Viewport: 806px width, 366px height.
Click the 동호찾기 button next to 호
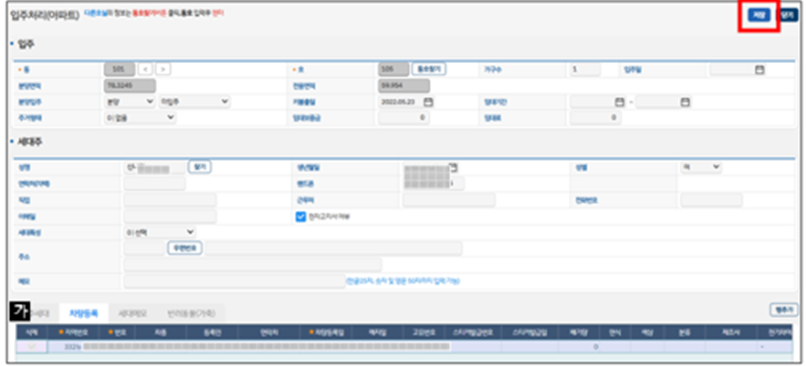(x=429, y=69)
